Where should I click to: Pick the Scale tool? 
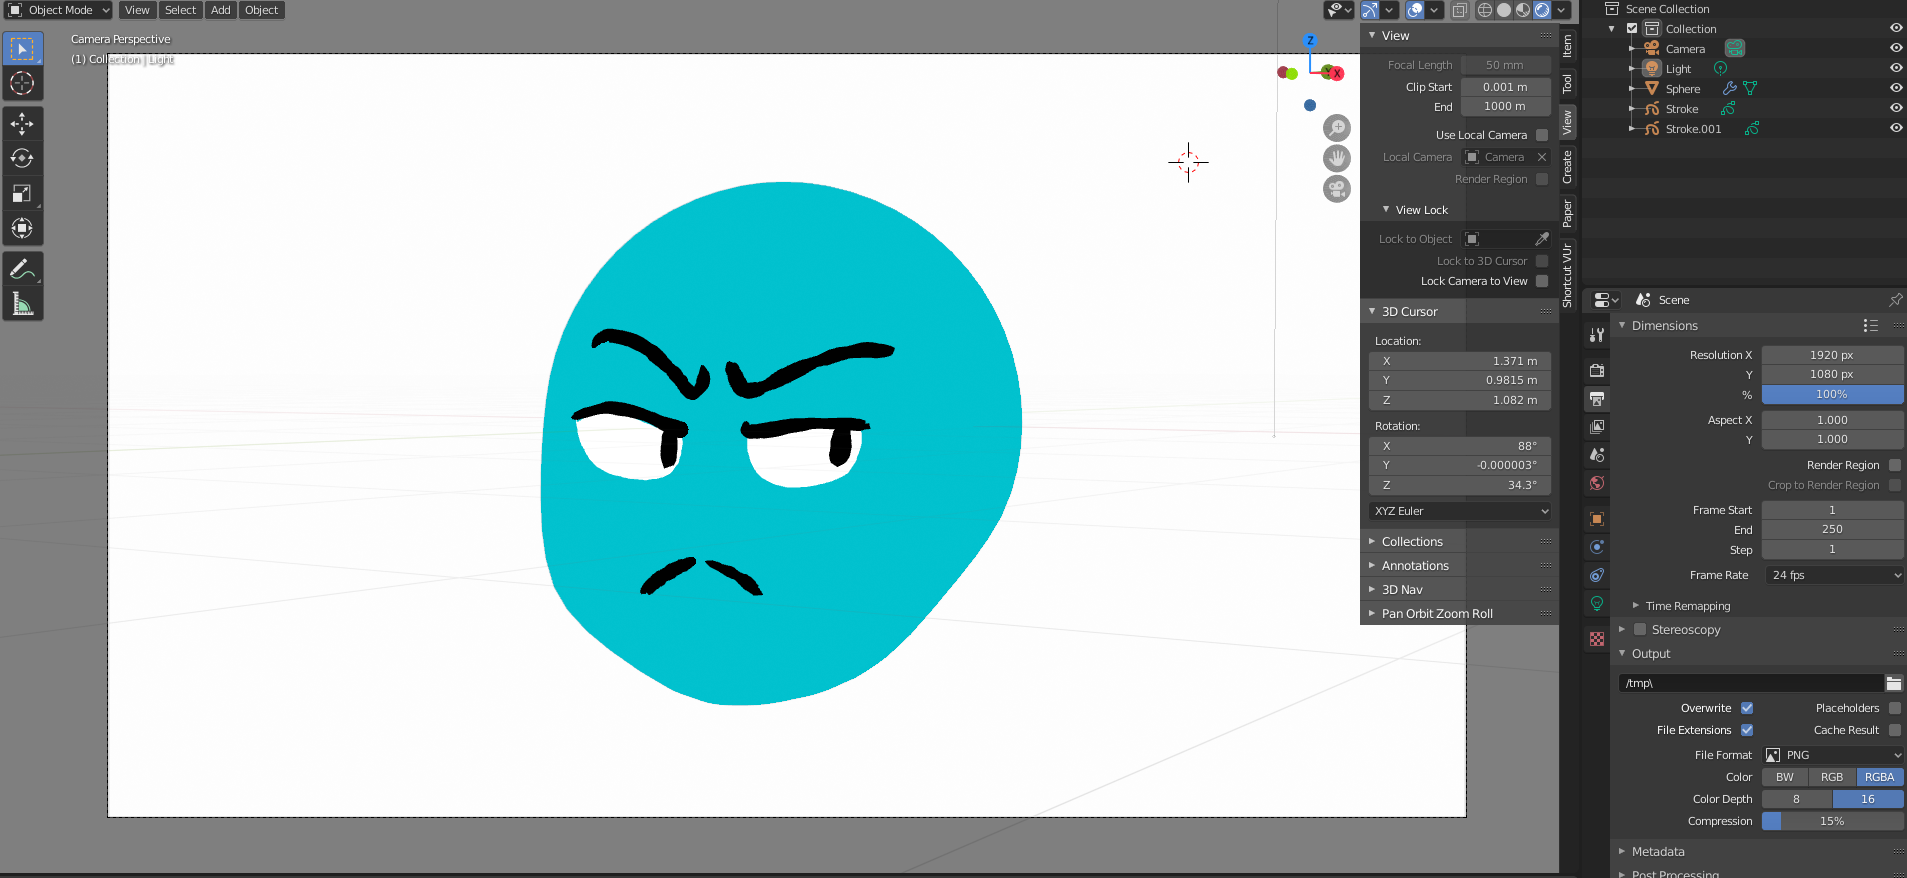coord(22,193)
